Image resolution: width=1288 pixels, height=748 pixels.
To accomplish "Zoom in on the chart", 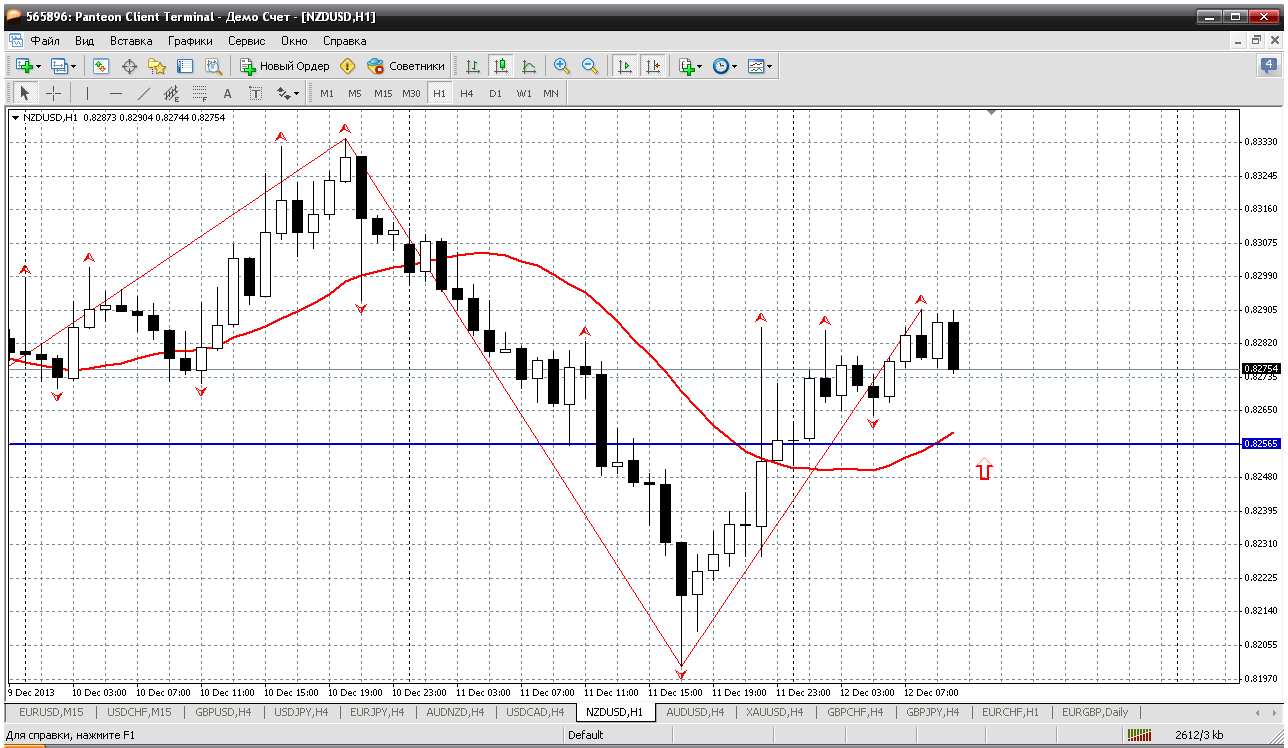I will [562, 66].
